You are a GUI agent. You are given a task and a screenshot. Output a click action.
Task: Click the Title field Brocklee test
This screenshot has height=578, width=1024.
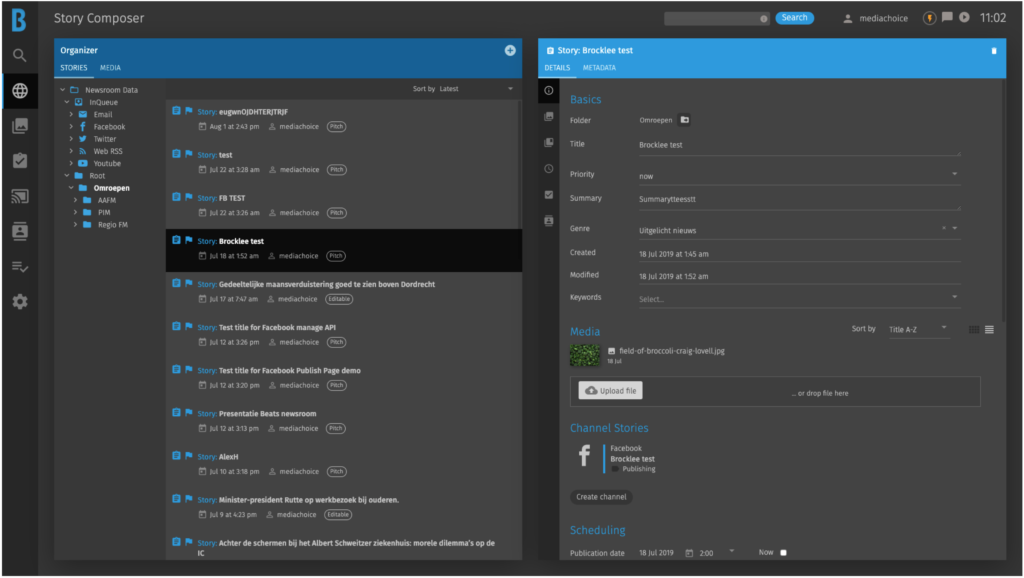click(x=799, y=145)
